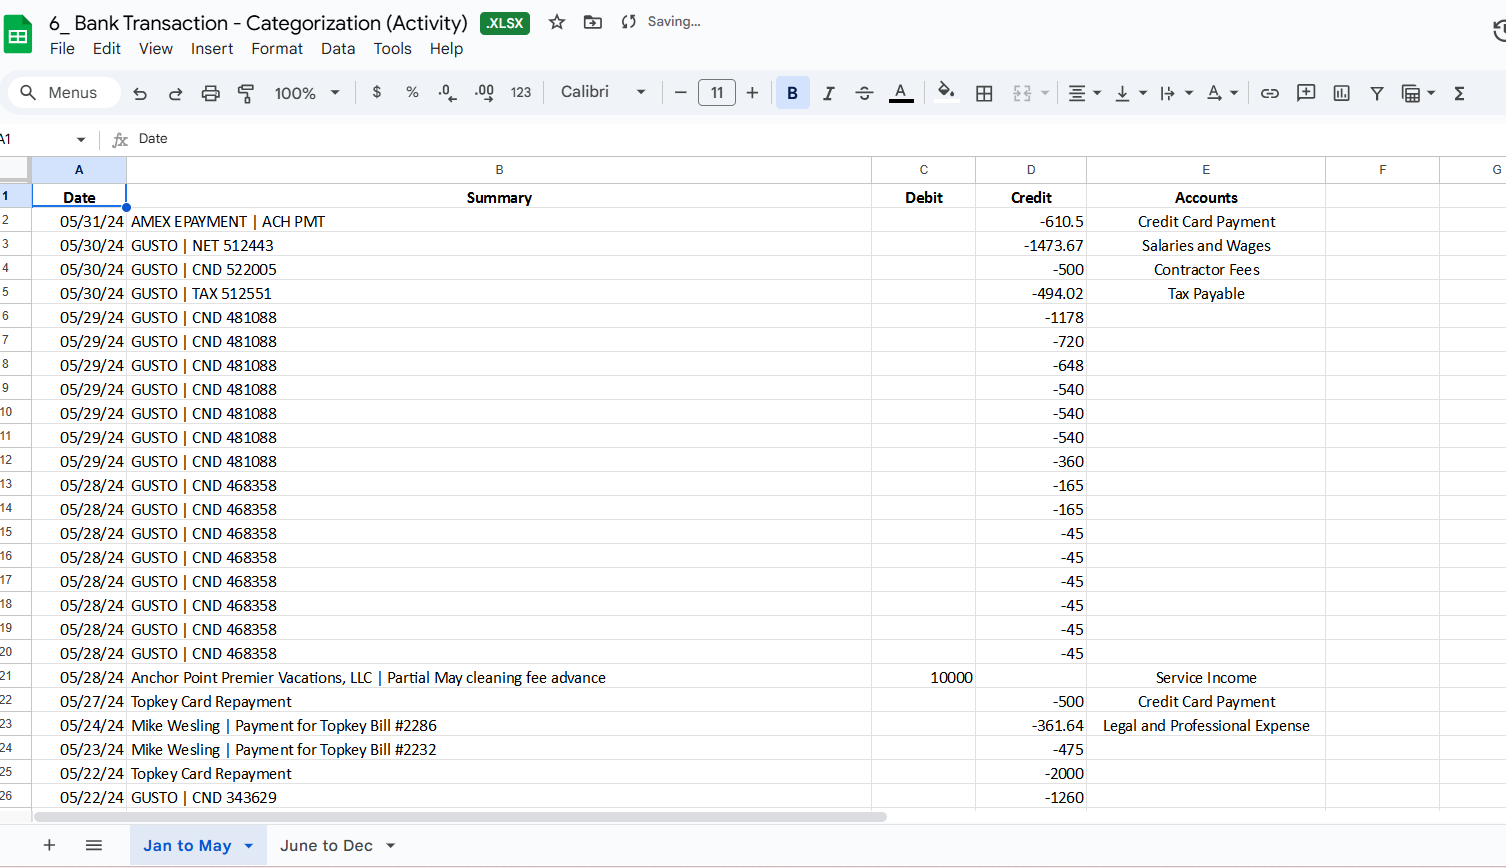Add a new sheet
This screenshot has width=1506, height=868.
(49, 845)
